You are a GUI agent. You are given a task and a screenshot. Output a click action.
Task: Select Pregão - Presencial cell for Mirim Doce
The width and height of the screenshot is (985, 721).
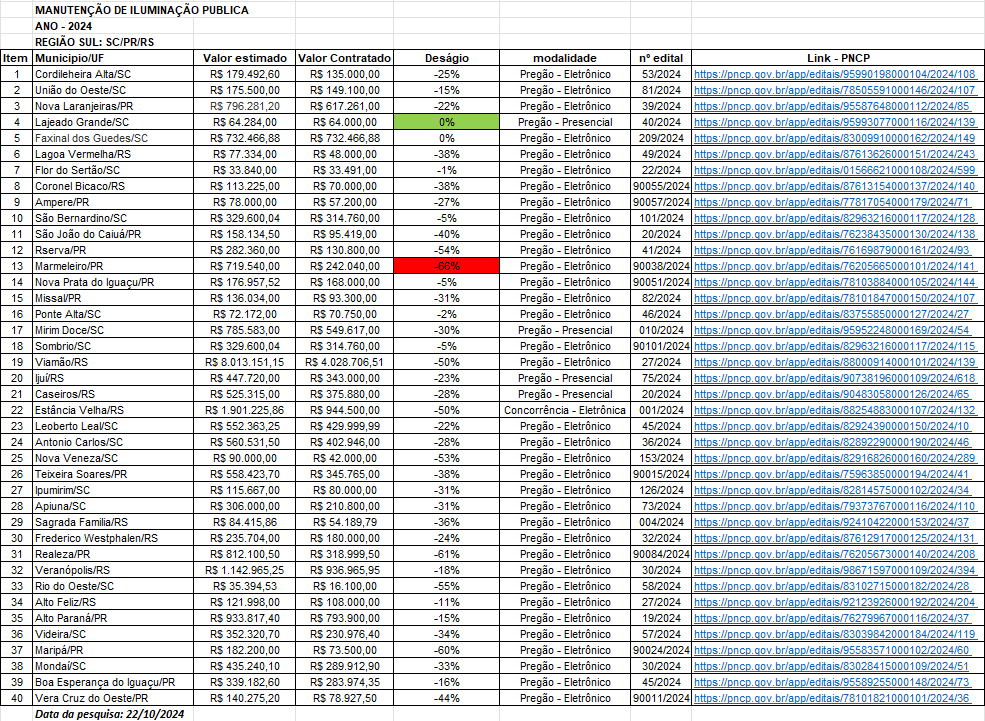pos(565,330)
